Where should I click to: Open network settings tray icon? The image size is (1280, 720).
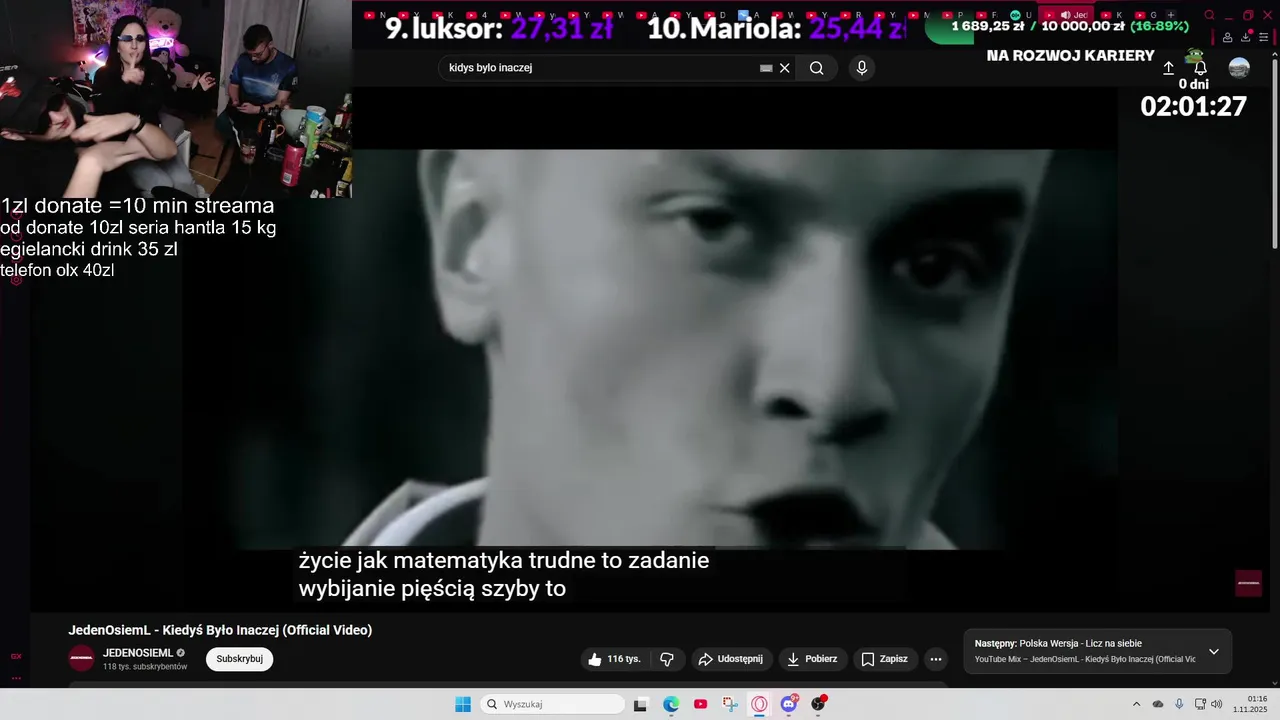coord(1200,704)
